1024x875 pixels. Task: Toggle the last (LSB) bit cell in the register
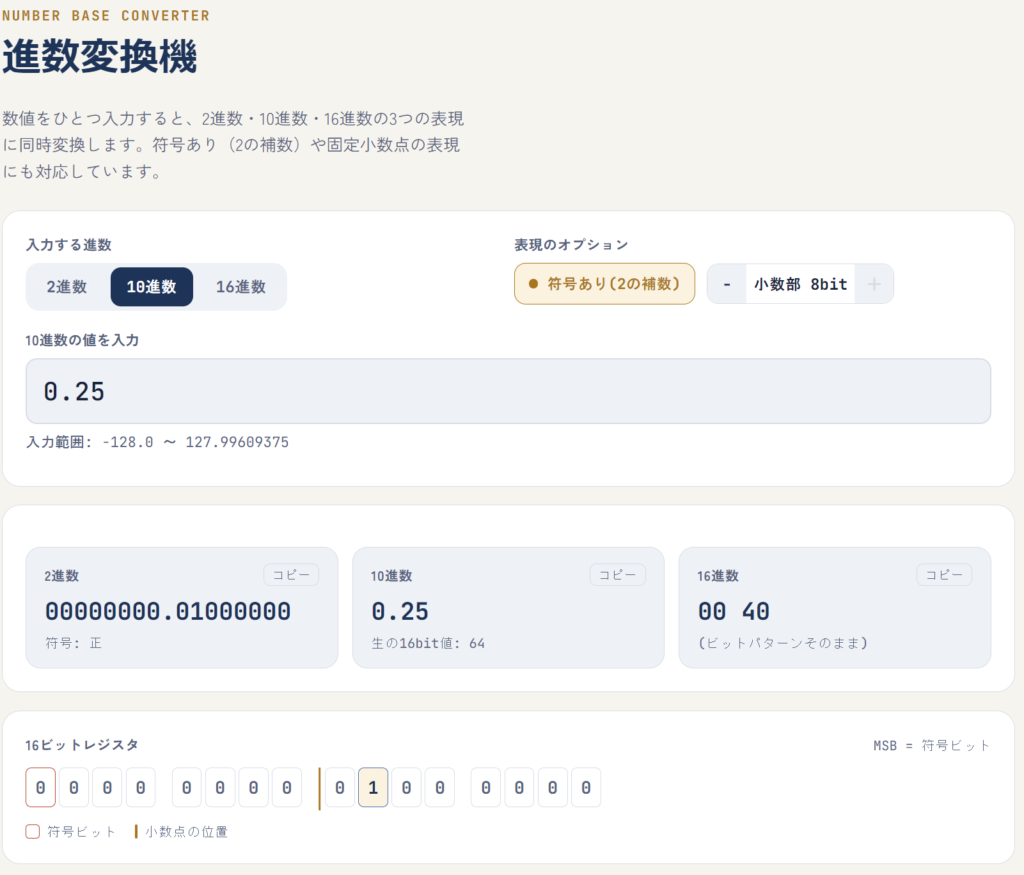[x=586, y=788]
